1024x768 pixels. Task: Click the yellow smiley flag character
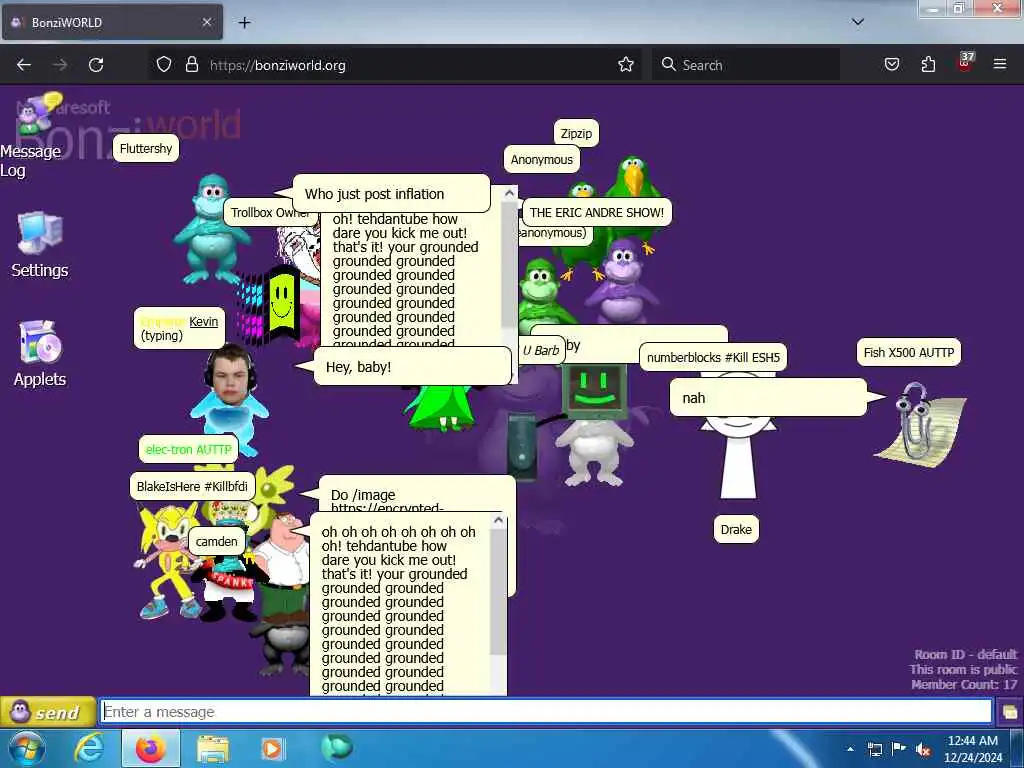(282, 302)
